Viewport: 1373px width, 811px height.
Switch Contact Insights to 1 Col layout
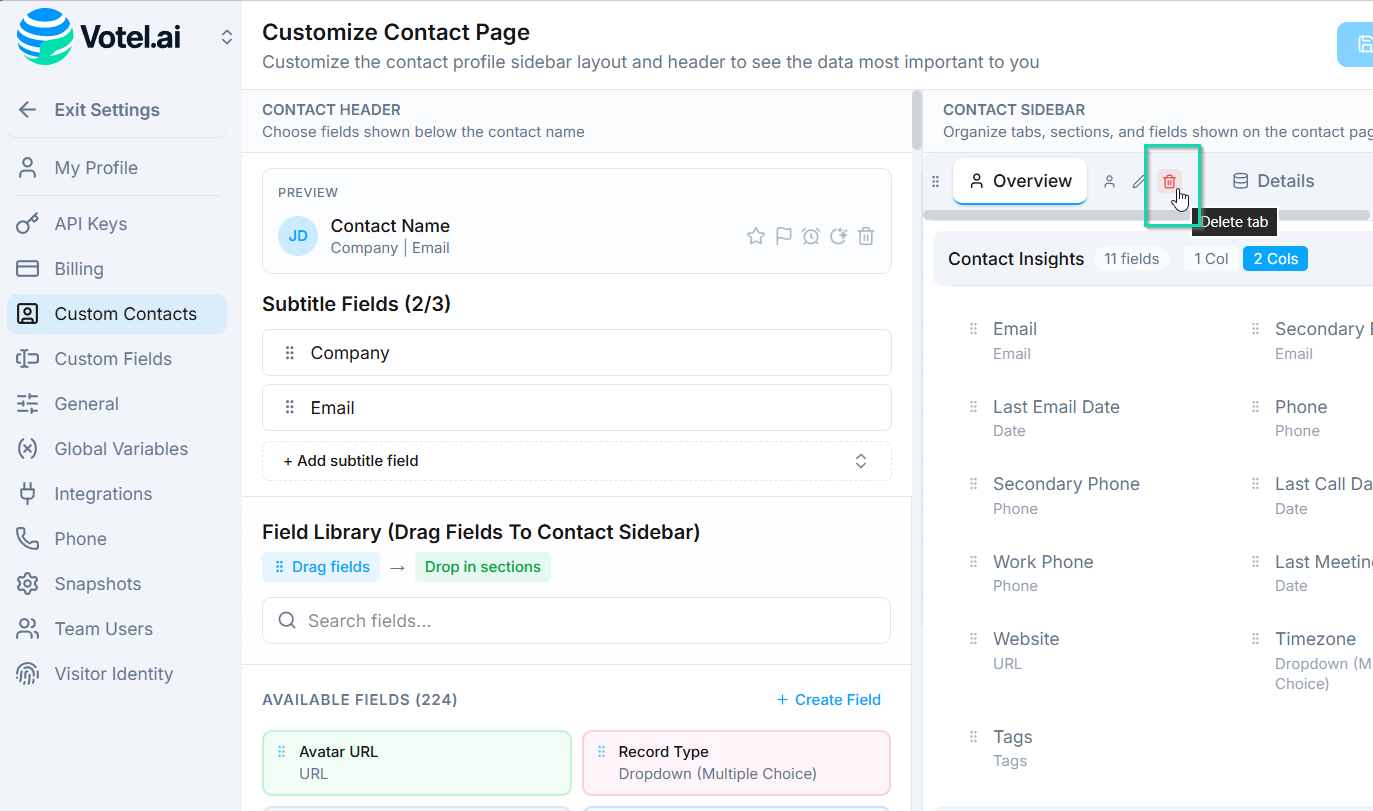[x=1210, y=259]
